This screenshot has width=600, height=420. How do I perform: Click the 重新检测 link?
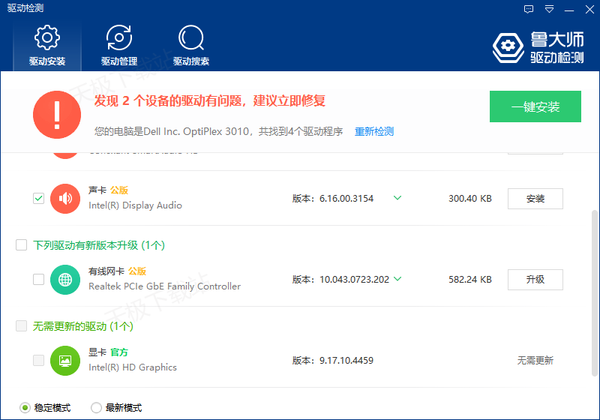tap(374, 131)
